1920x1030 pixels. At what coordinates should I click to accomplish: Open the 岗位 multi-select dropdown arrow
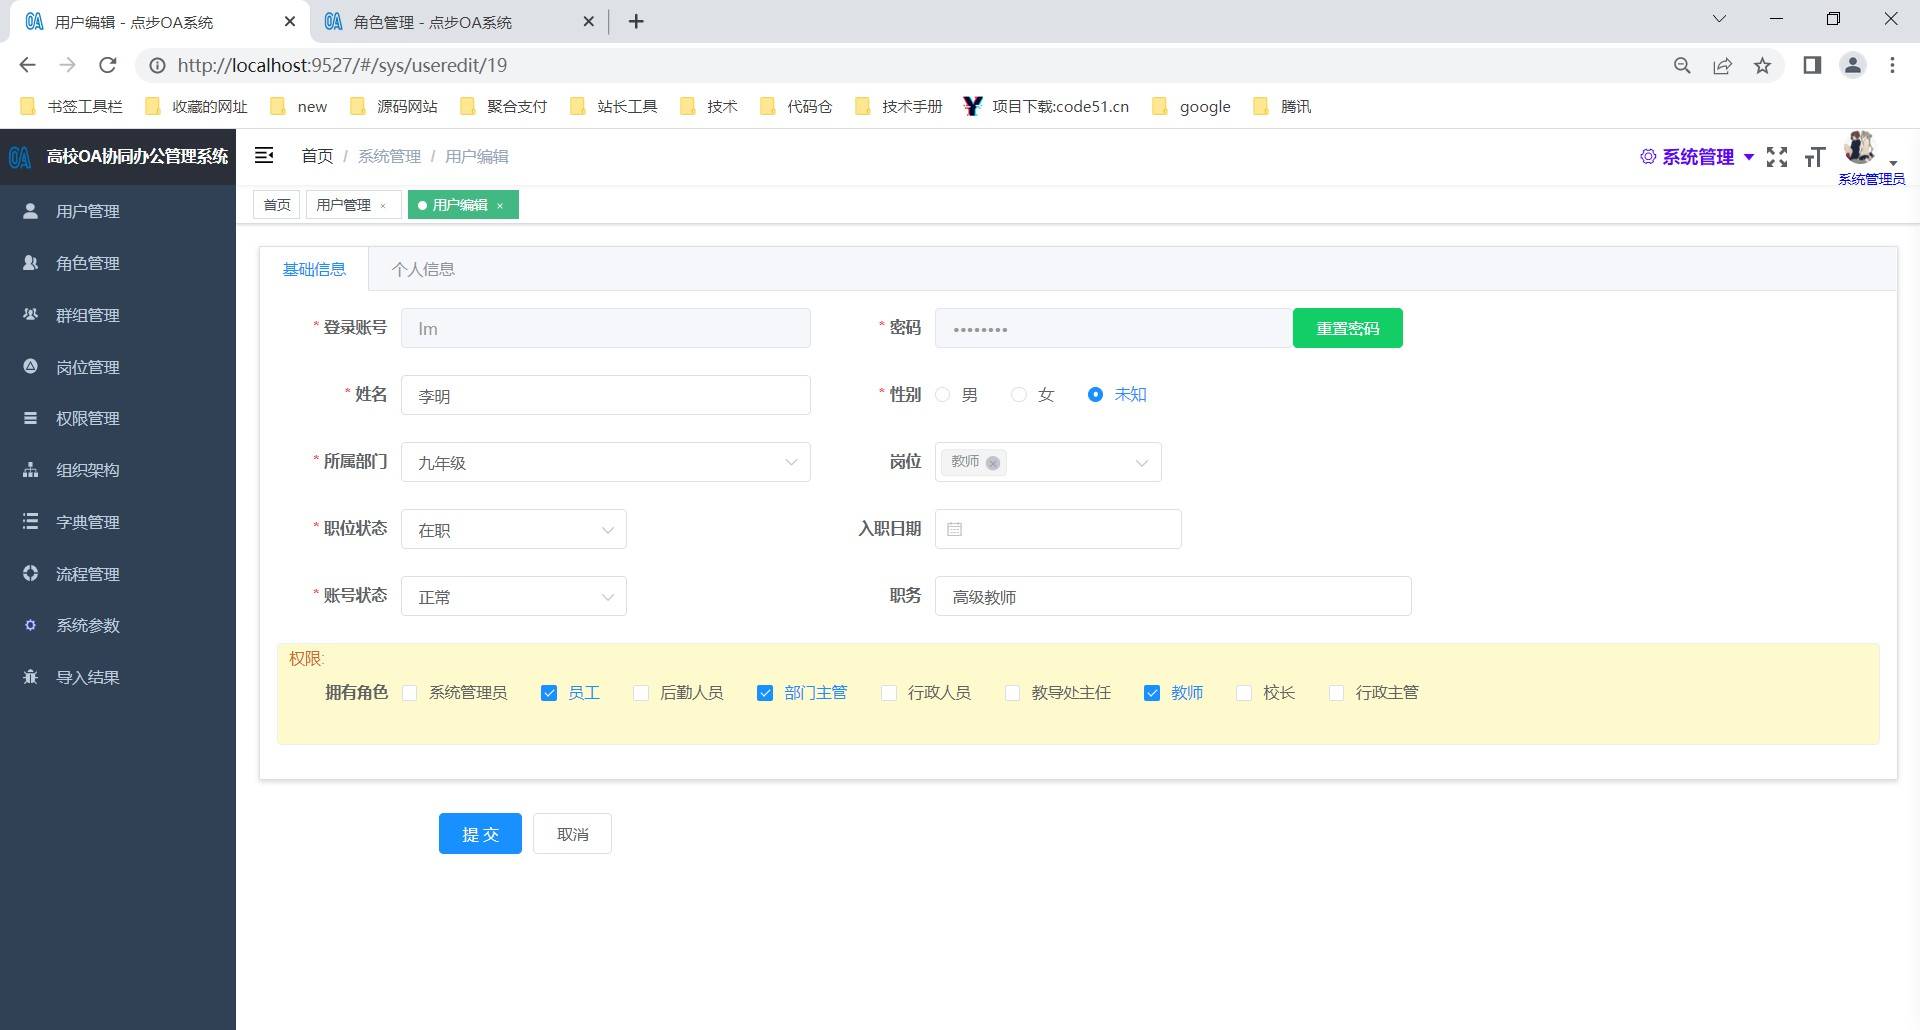(1141, 462)
